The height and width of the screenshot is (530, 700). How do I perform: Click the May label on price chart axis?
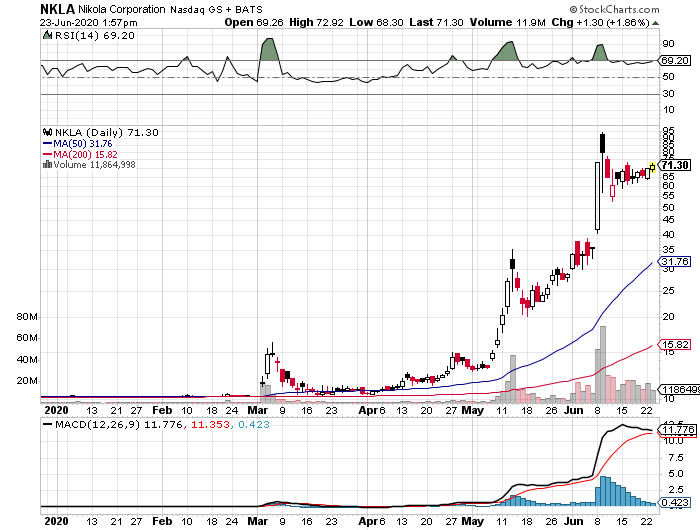[x=472, y=410]
